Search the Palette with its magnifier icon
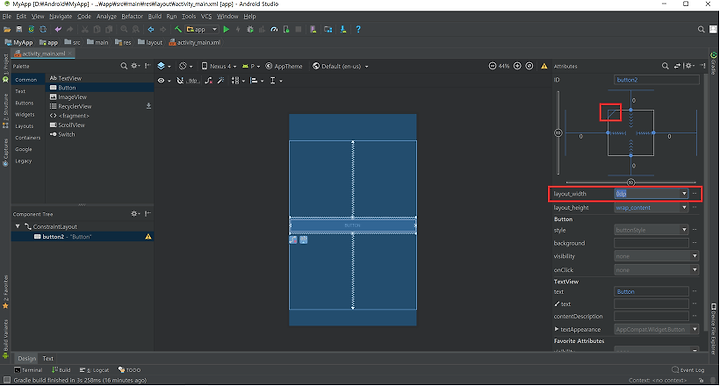 [x=124, y=66]
